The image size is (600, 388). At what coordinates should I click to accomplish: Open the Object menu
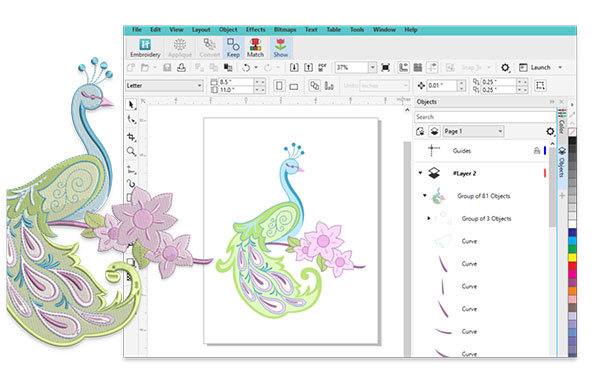[228, 29]
